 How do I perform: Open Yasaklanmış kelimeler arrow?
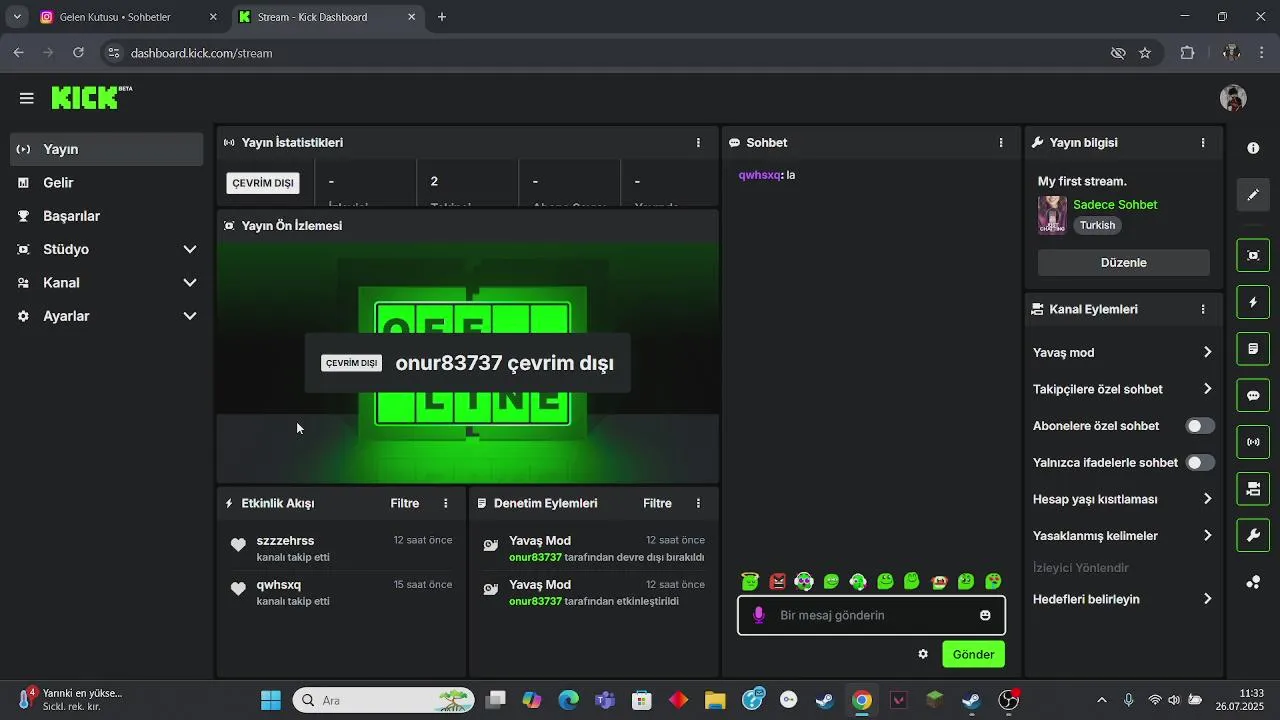point(1207,536)
